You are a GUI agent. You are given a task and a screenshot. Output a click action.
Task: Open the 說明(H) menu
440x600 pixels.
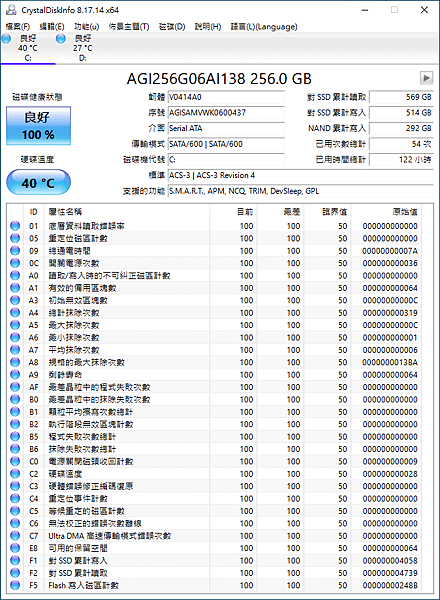(208, 26)
